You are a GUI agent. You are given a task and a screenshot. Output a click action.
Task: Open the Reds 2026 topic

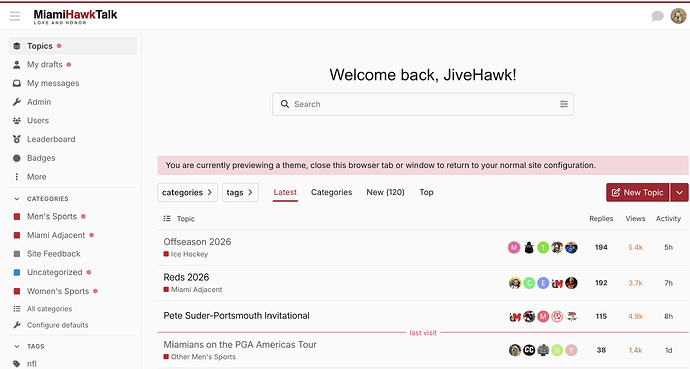[x=186, y=278]
